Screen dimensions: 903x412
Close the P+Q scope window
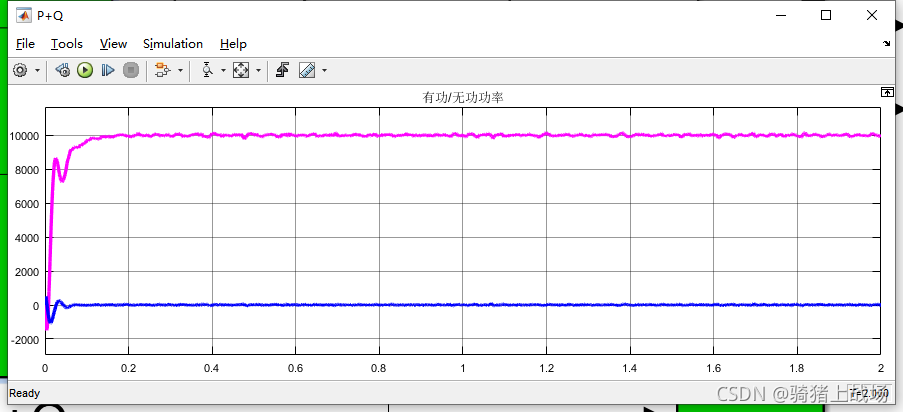[x=872, y=16]
